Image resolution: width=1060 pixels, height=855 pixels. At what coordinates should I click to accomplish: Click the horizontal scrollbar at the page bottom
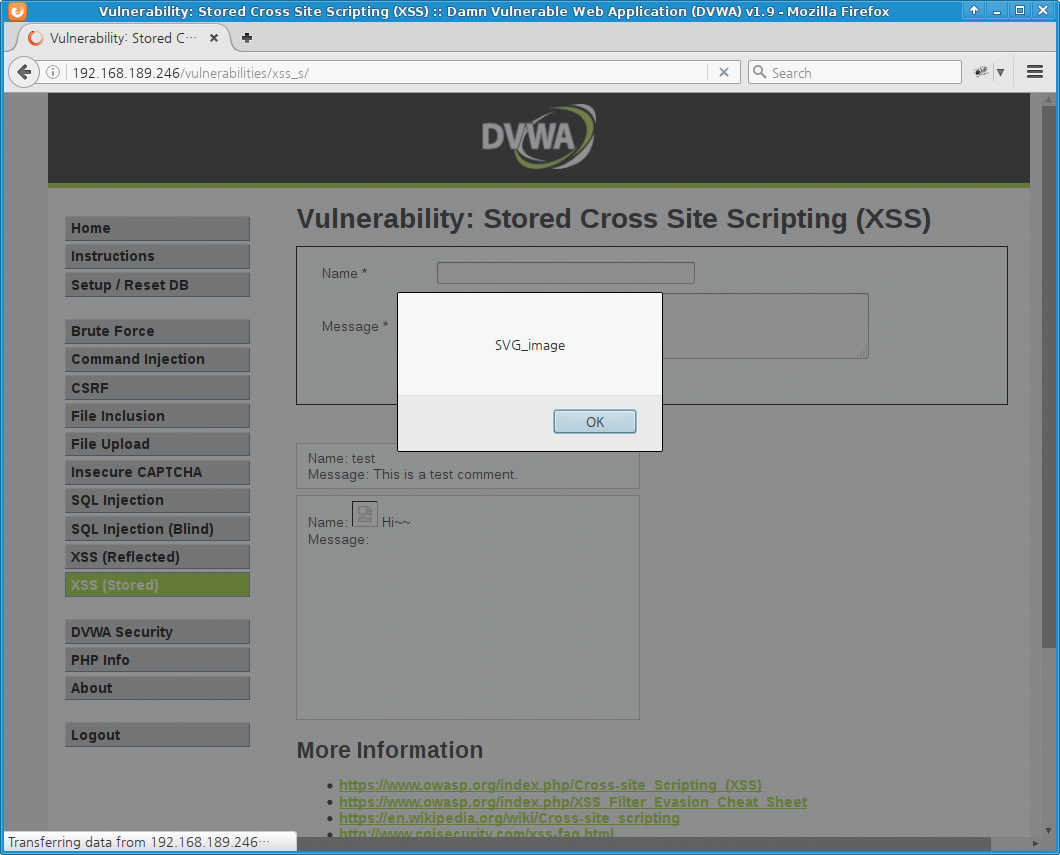point(644,844)
